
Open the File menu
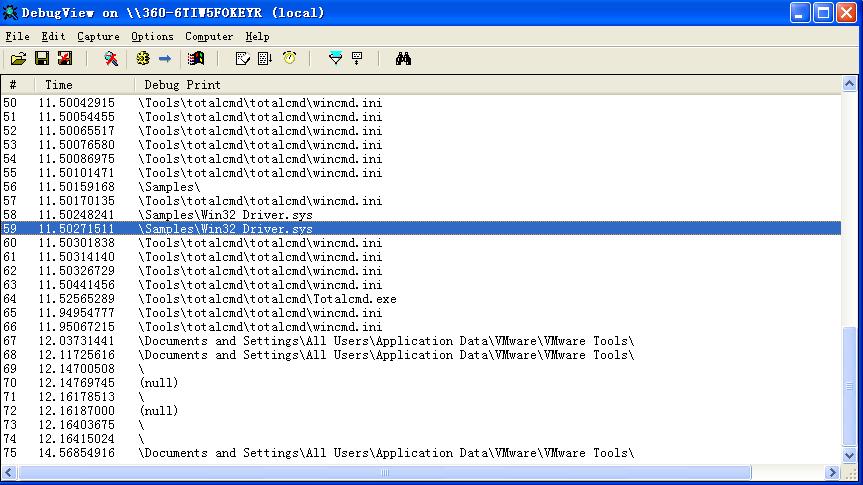coord(18,36)
